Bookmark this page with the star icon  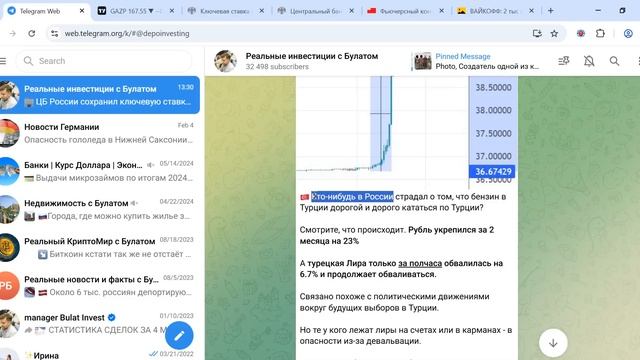tap(554, 33)
